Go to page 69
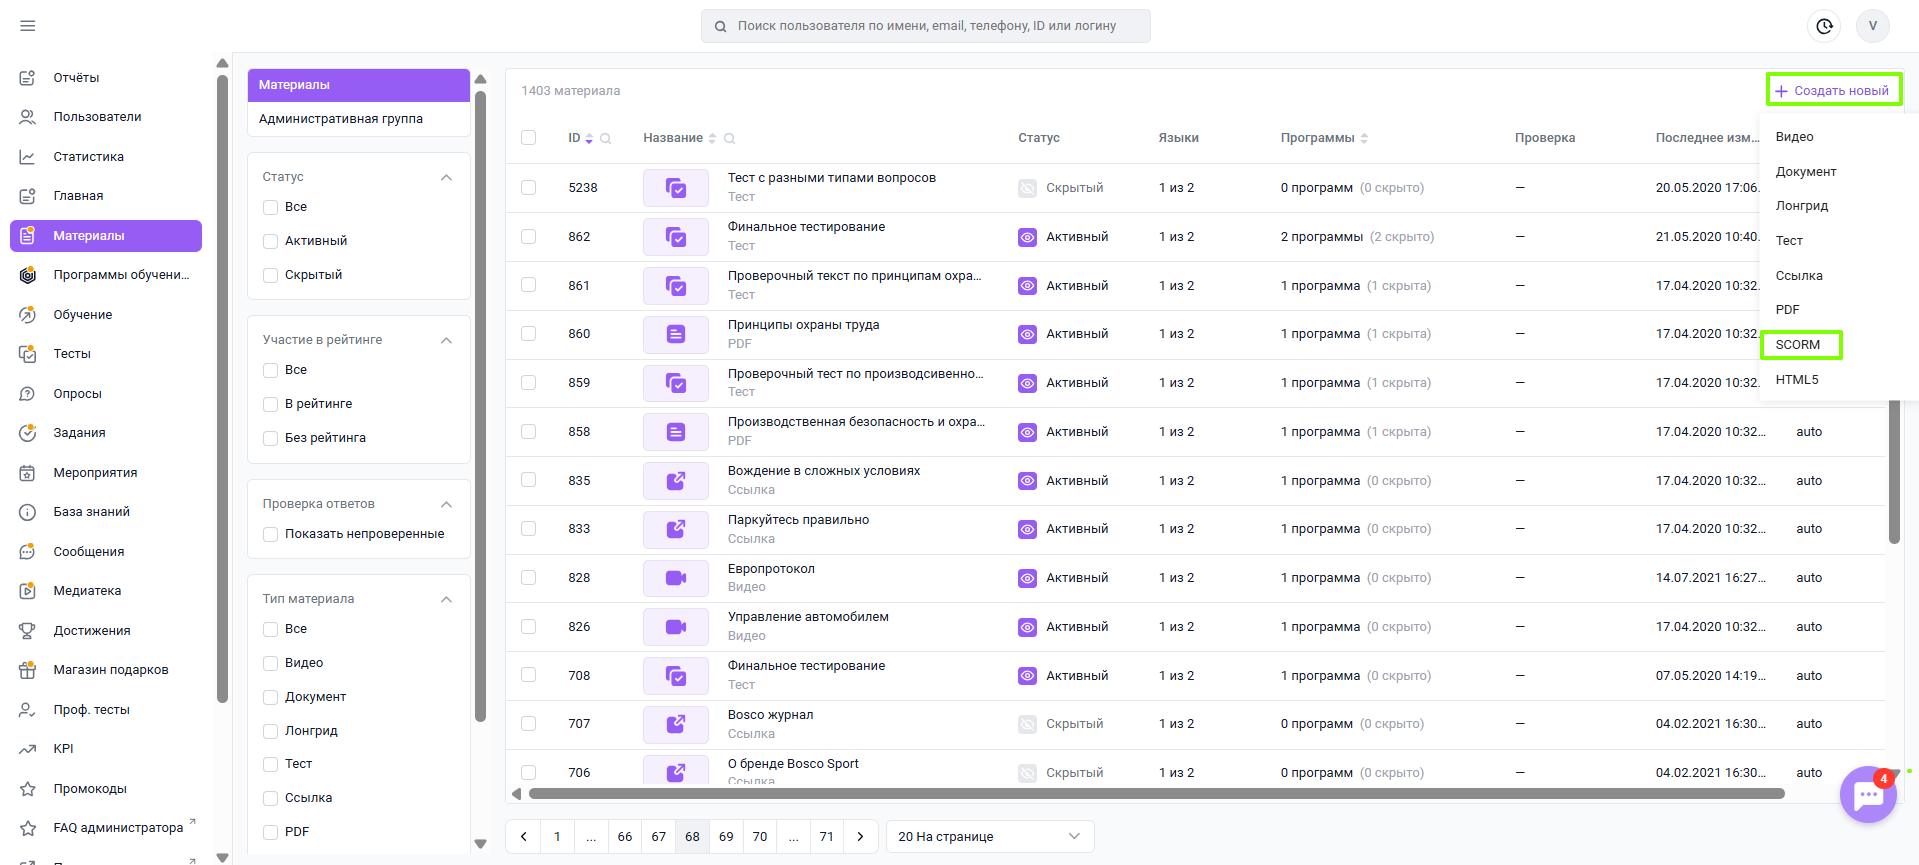The width and height of the screenshot is (1919, 865). 726,836
